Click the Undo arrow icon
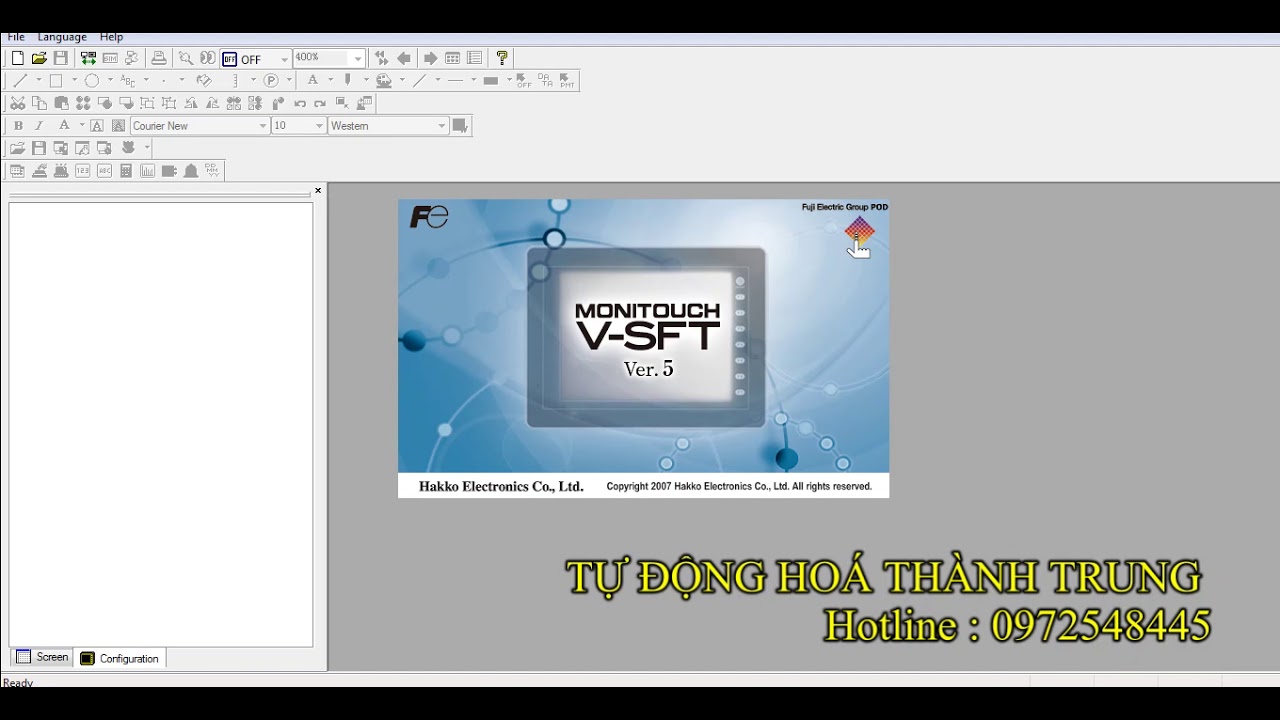The width and height of the screenshot is (1280, 720). [299, 103]
